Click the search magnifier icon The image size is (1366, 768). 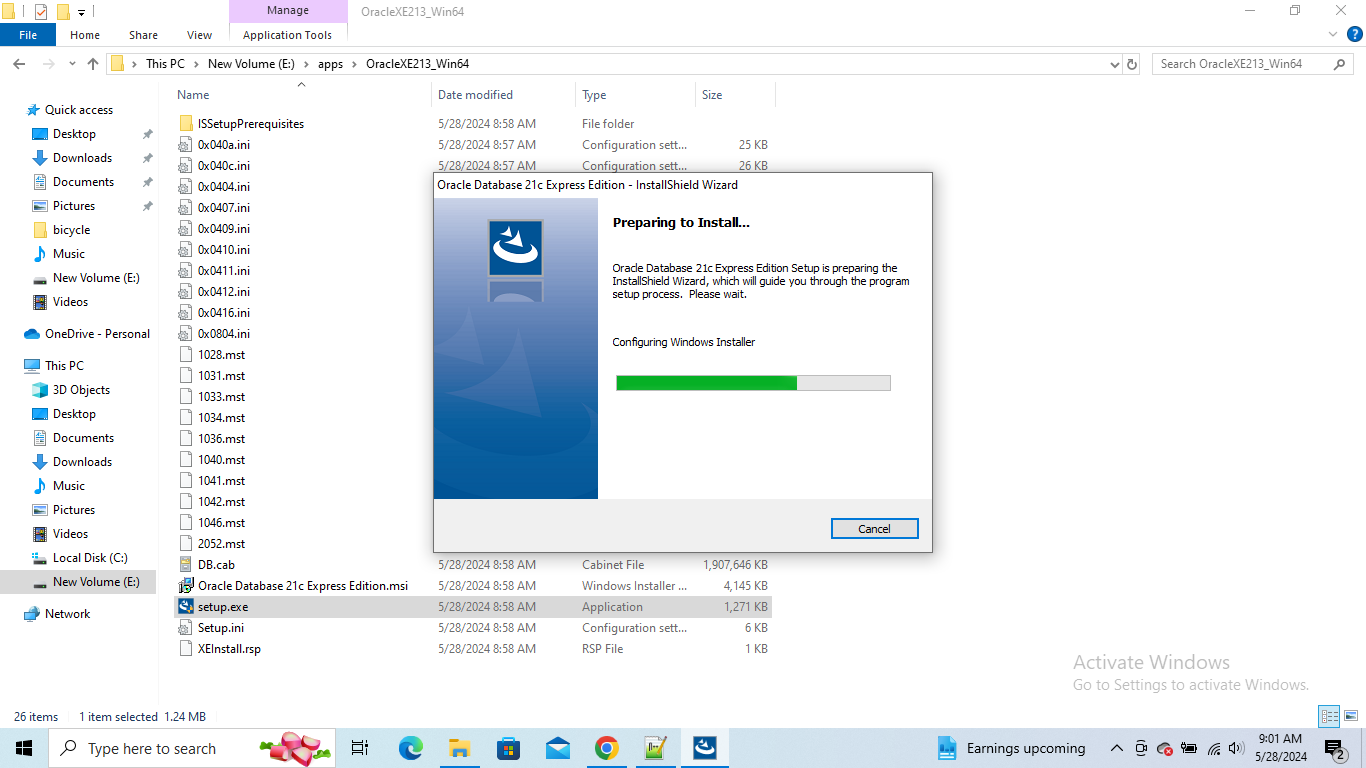pyautogui.click(x=1340, y=64)
